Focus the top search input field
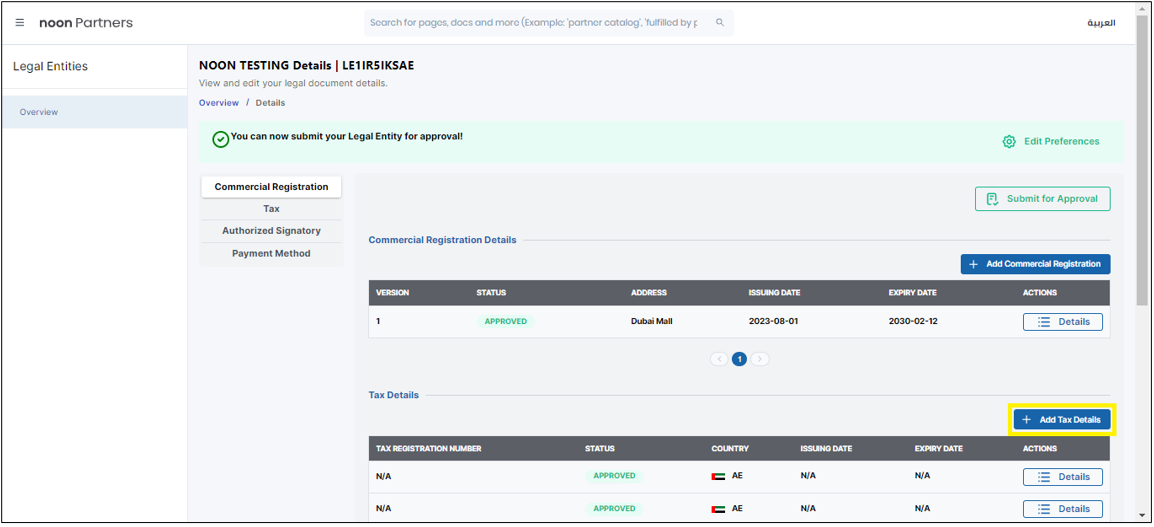Viewport: 1154px width, 527px height. click(535, 23)
